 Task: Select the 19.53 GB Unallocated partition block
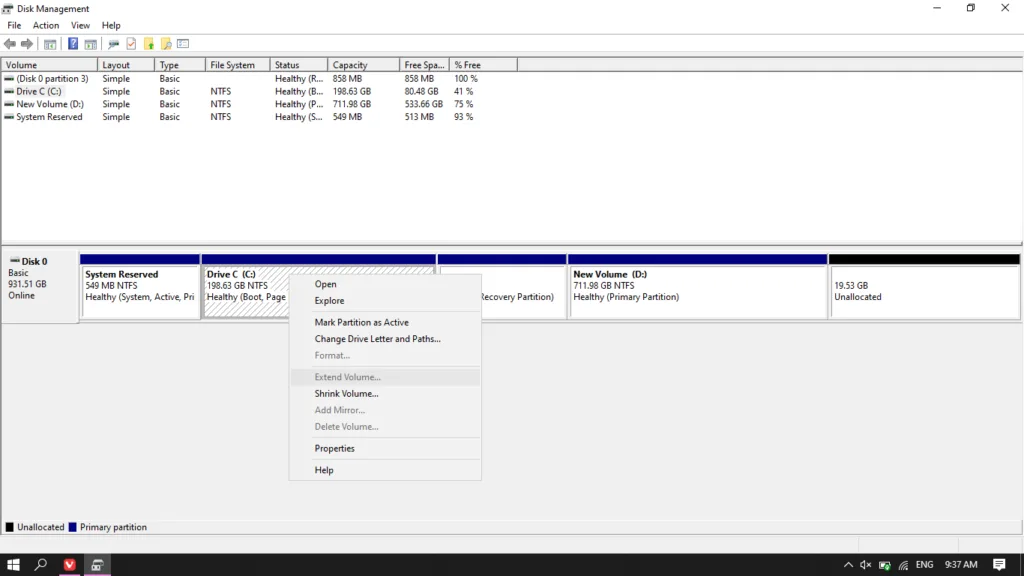point(923,291)
